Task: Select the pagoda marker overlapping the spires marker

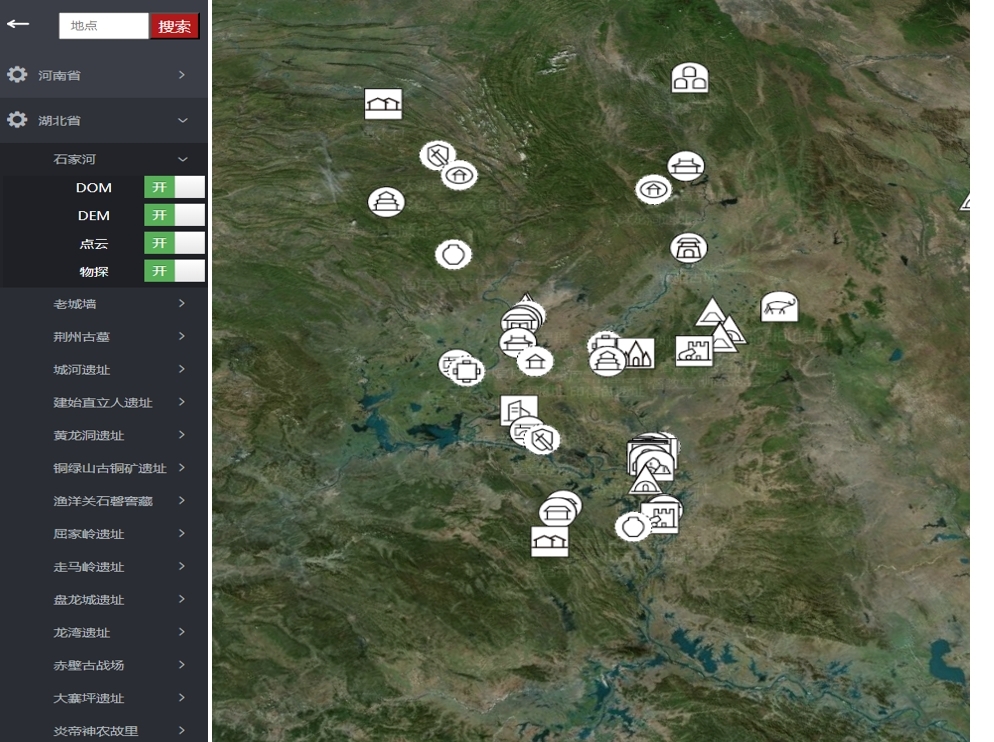Action: (x=607, y=361)
